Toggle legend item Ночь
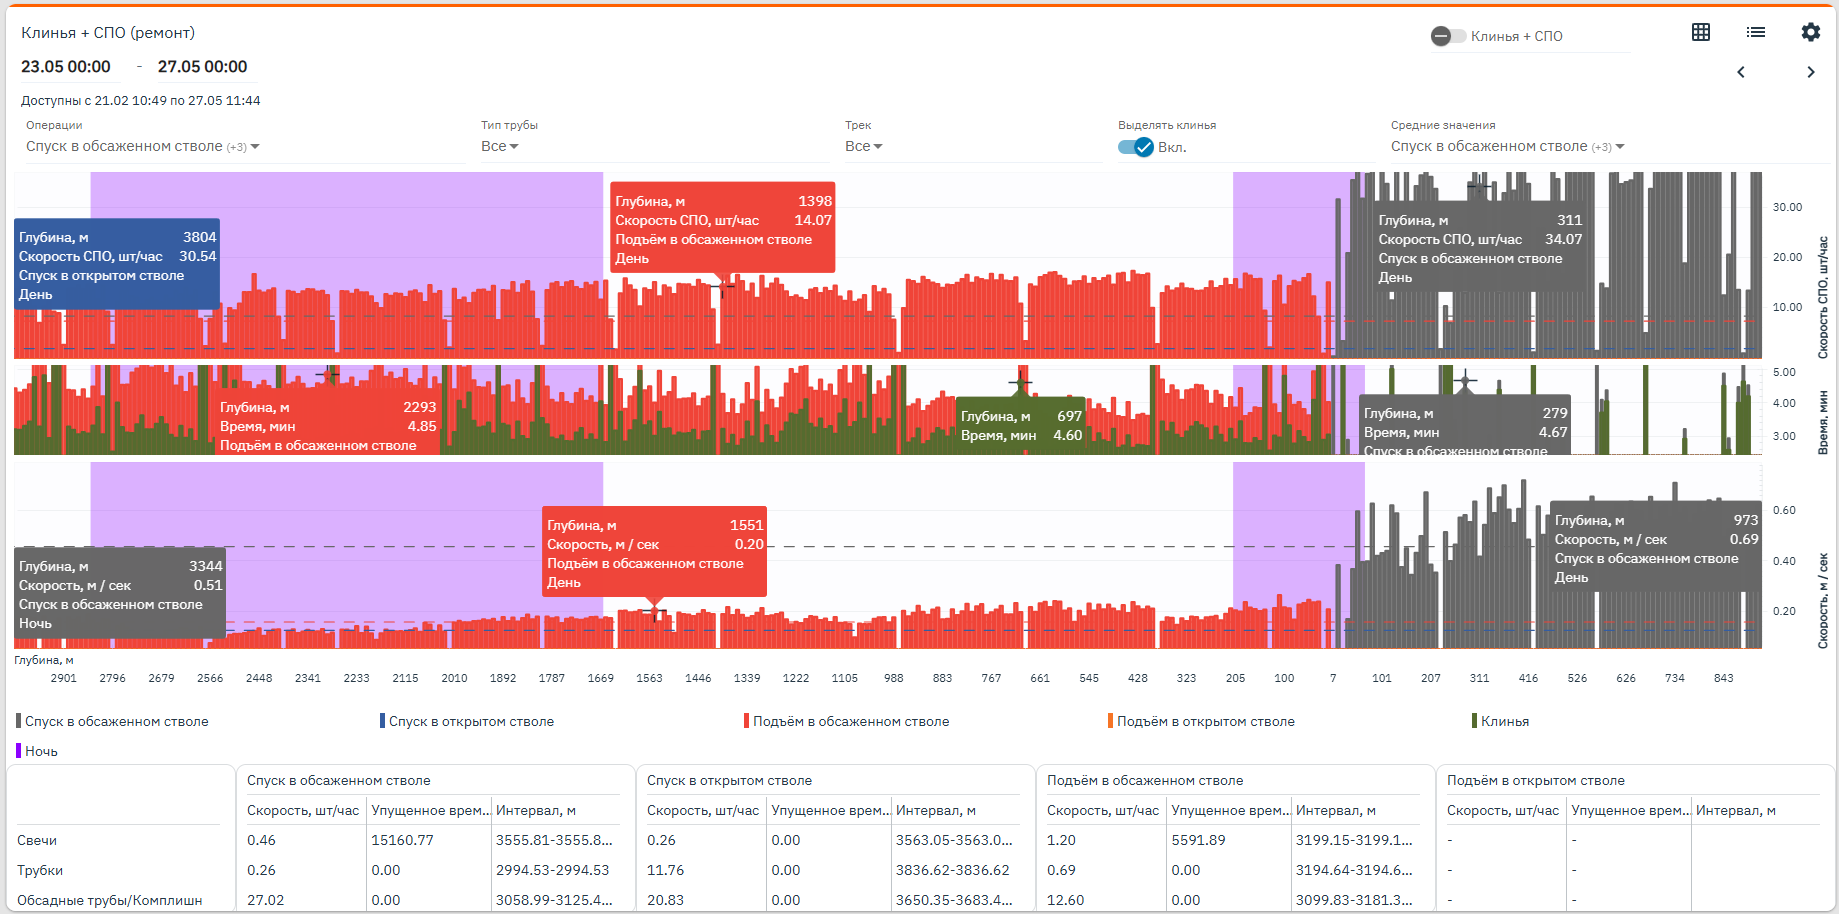Image resolution: width=1839 pixels, height=914 pixels. click(x=37, y=751)
